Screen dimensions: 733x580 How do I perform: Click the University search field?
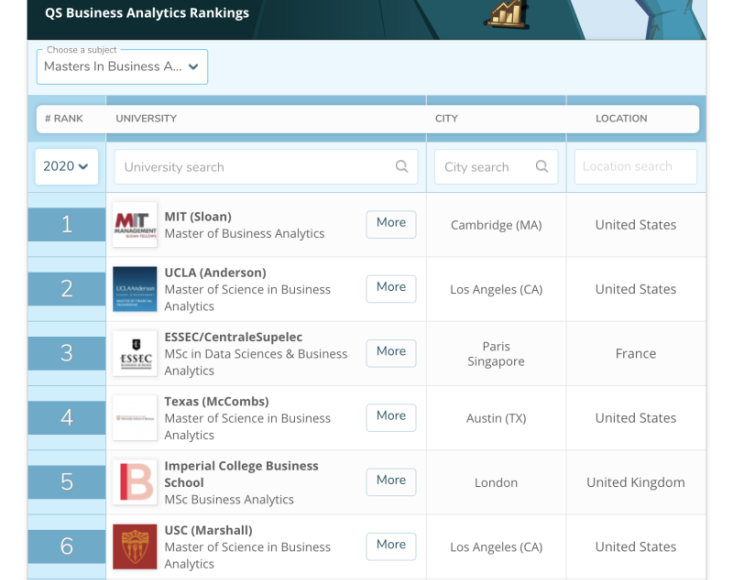click(266, 167)
